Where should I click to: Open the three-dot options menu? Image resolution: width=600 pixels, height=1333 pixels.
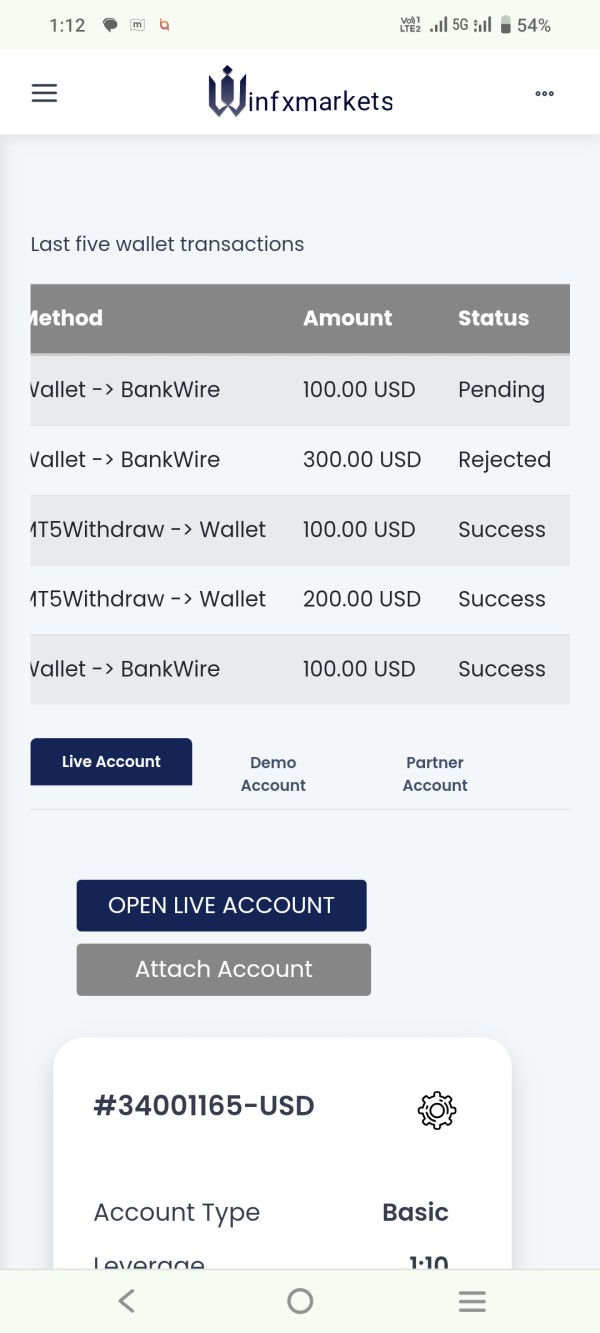point(544,93)
